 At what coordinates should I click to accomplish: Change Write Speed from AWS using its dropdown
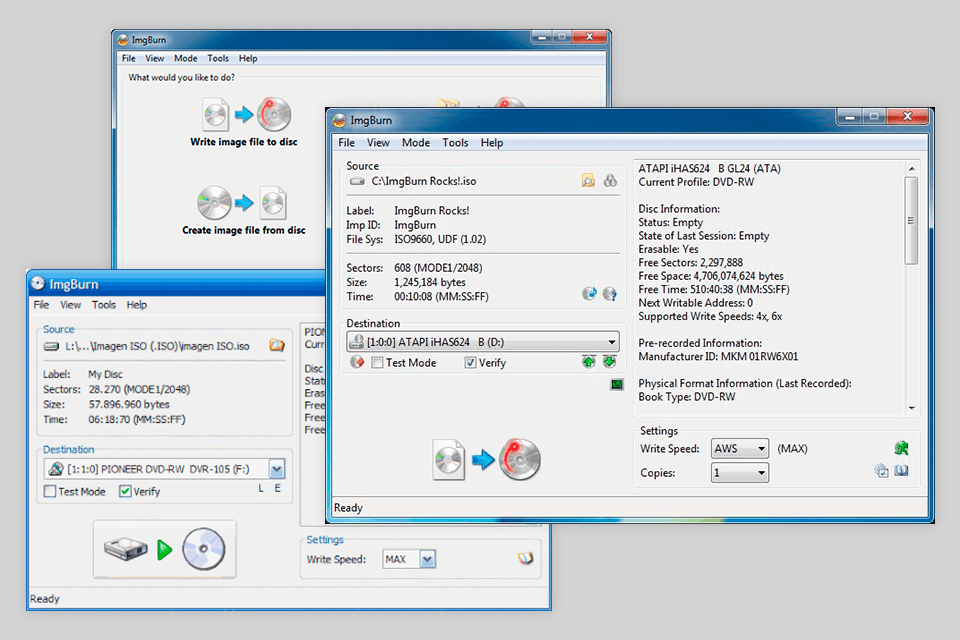point(760,448)
